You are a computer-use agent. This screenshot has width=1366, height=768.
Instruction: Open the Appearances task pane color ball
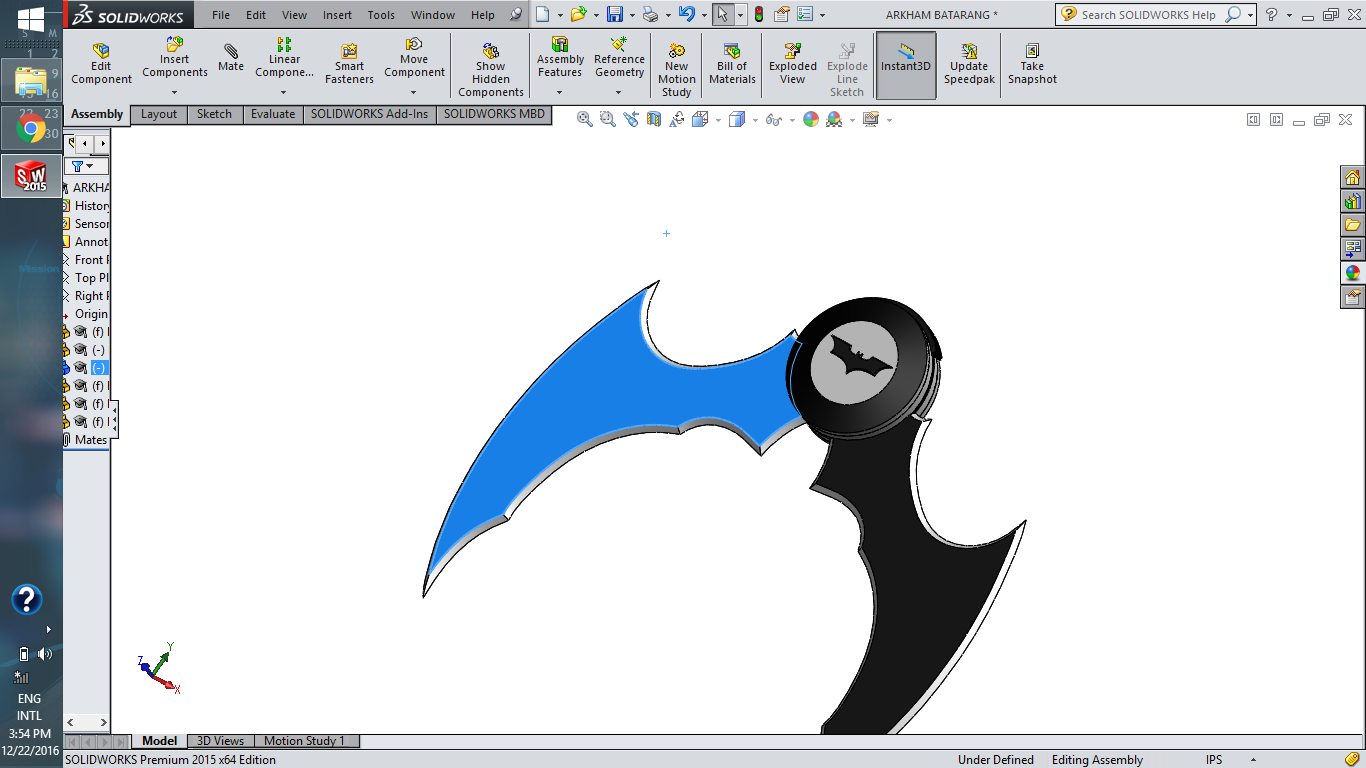(x=1353, y=273)
